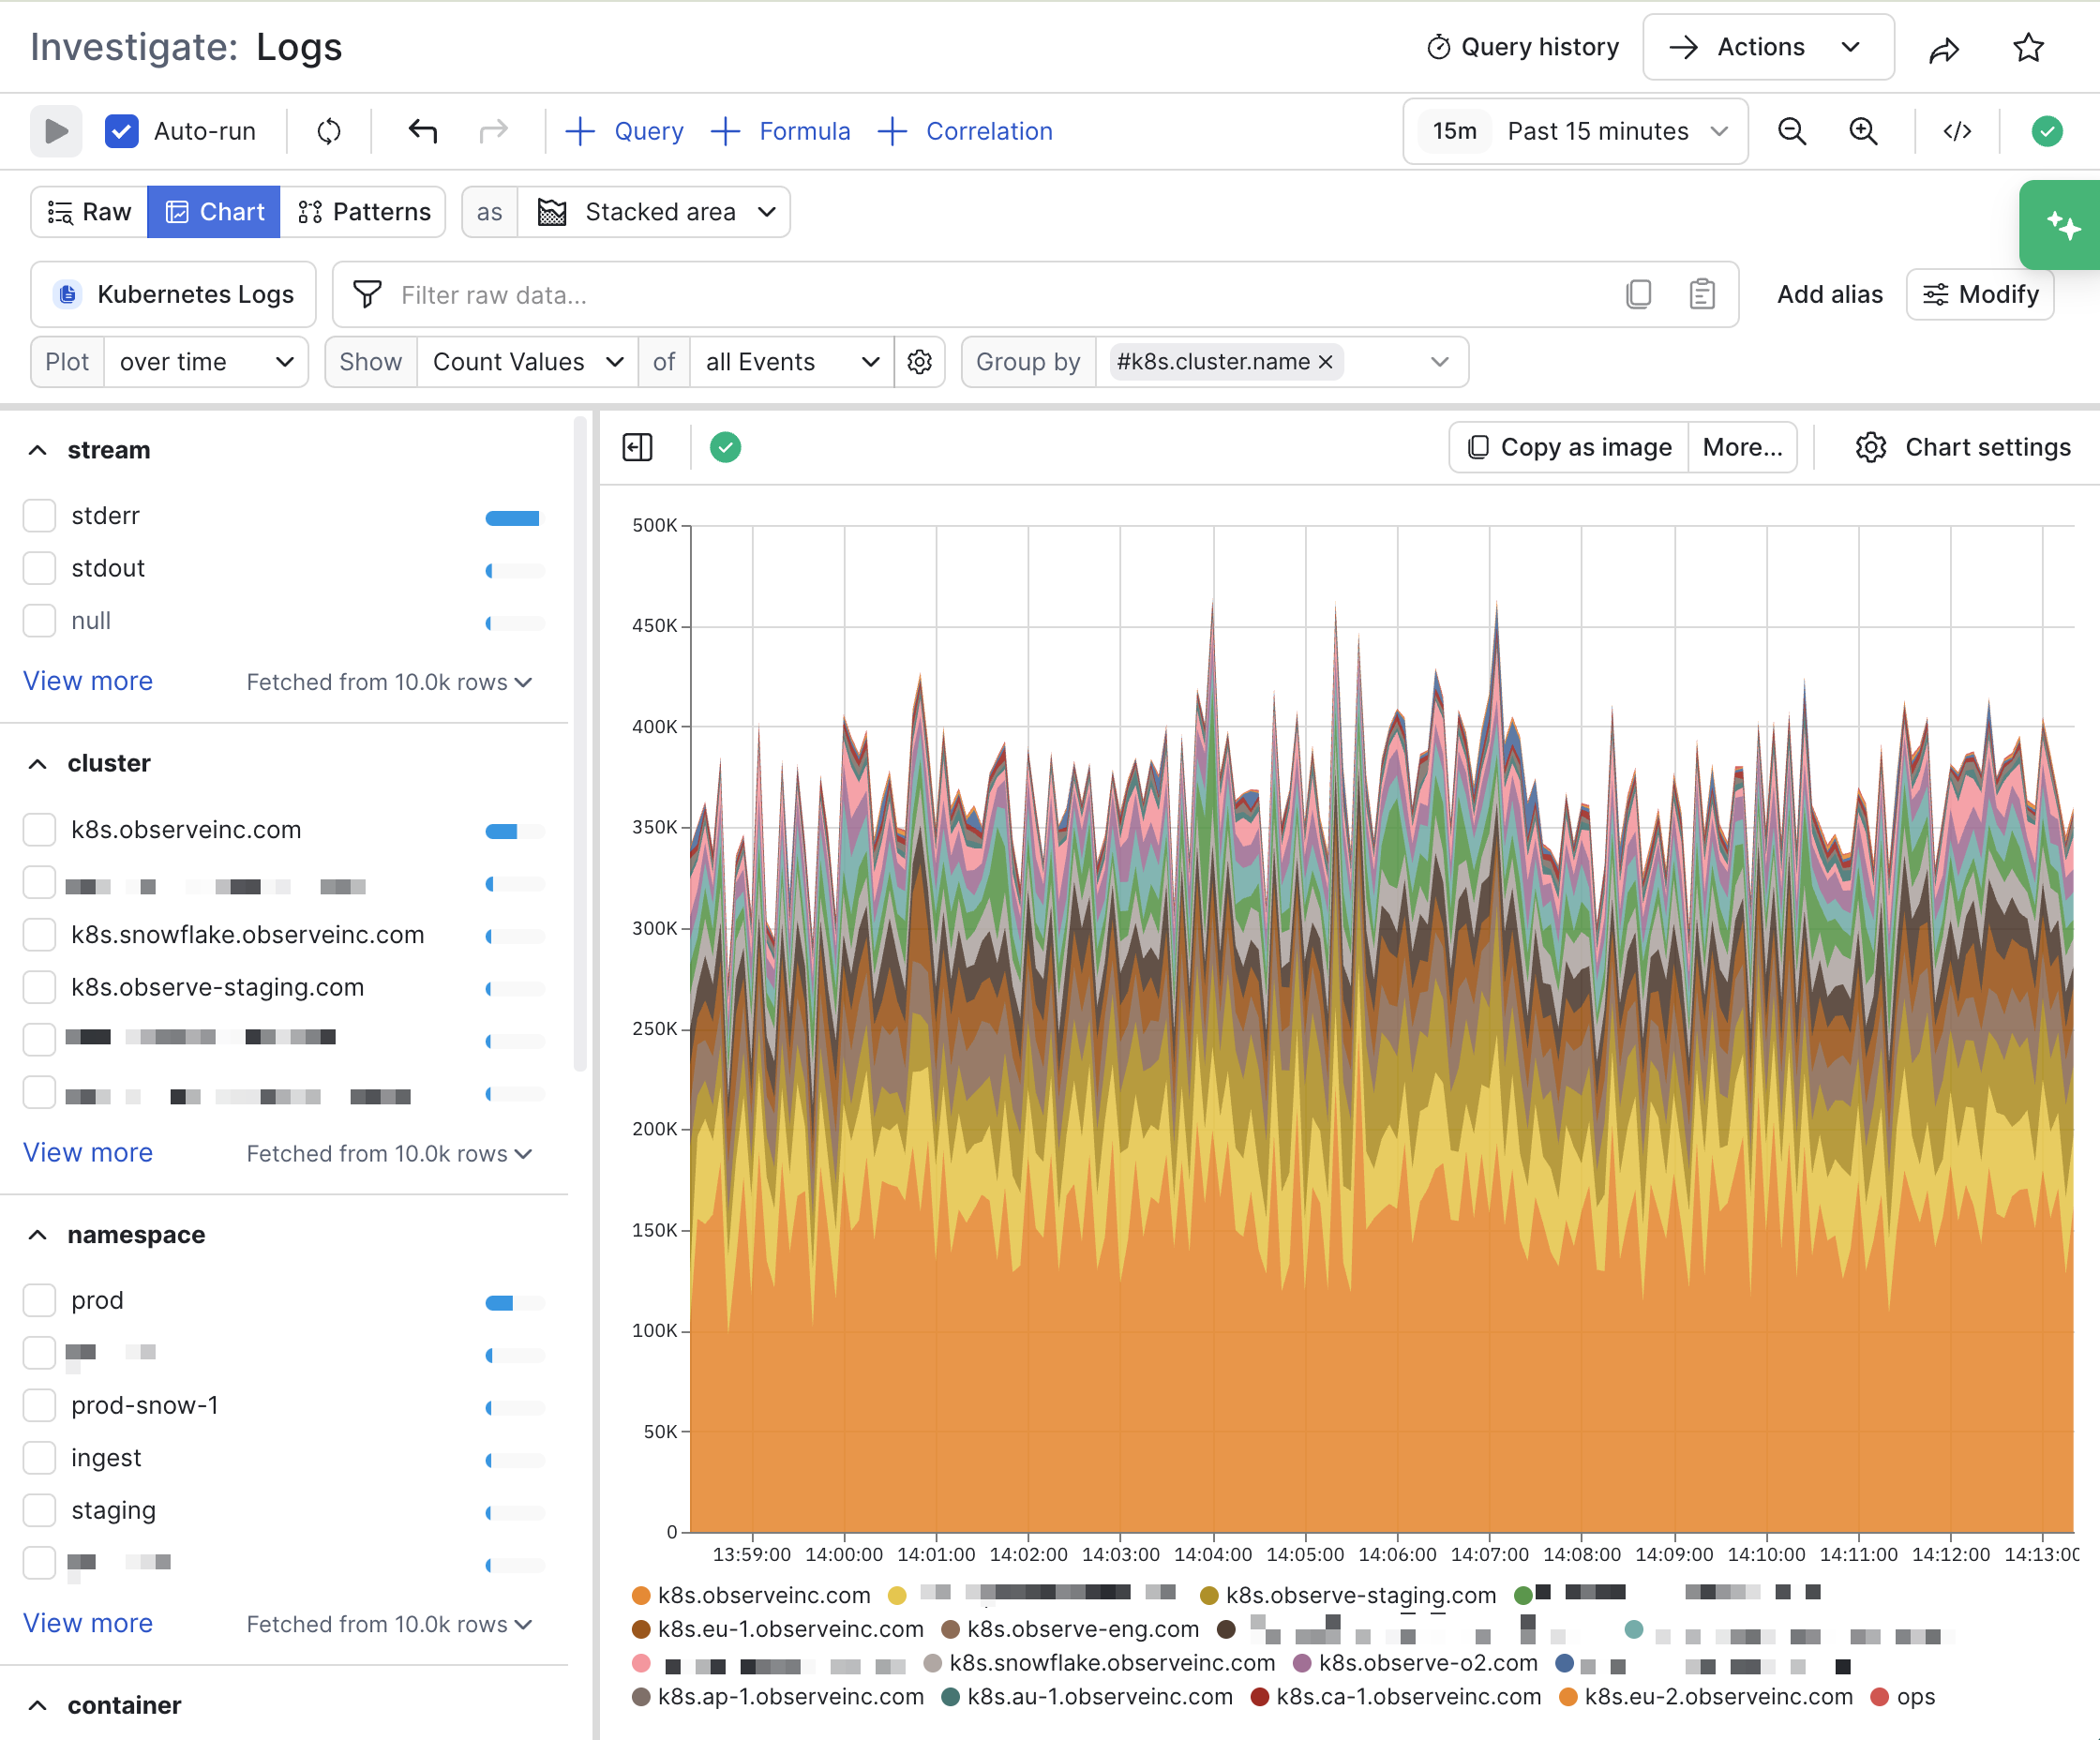Image resolution: width=2100 pixels, height=1740 pixels.
Task: Zoom in the time range
Action: [1863, 131]
